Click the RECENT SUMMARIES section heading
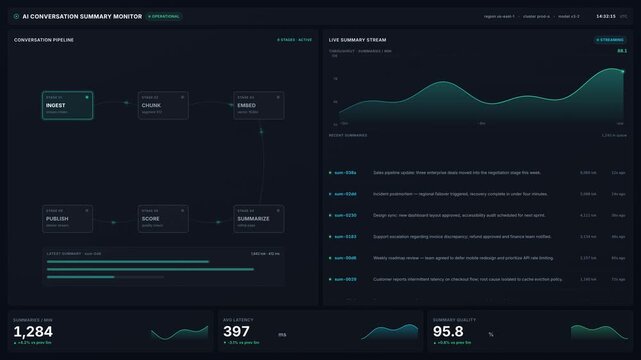The width and height of the screenshot is (641, 360). tap(348, 135)
